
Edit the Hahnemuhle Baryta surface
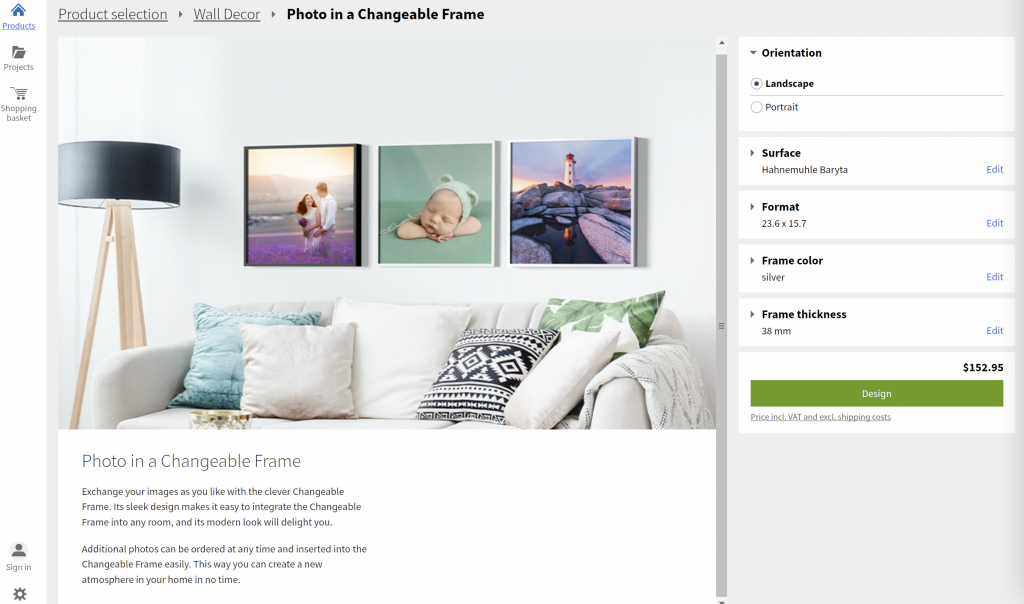[994, 170]
